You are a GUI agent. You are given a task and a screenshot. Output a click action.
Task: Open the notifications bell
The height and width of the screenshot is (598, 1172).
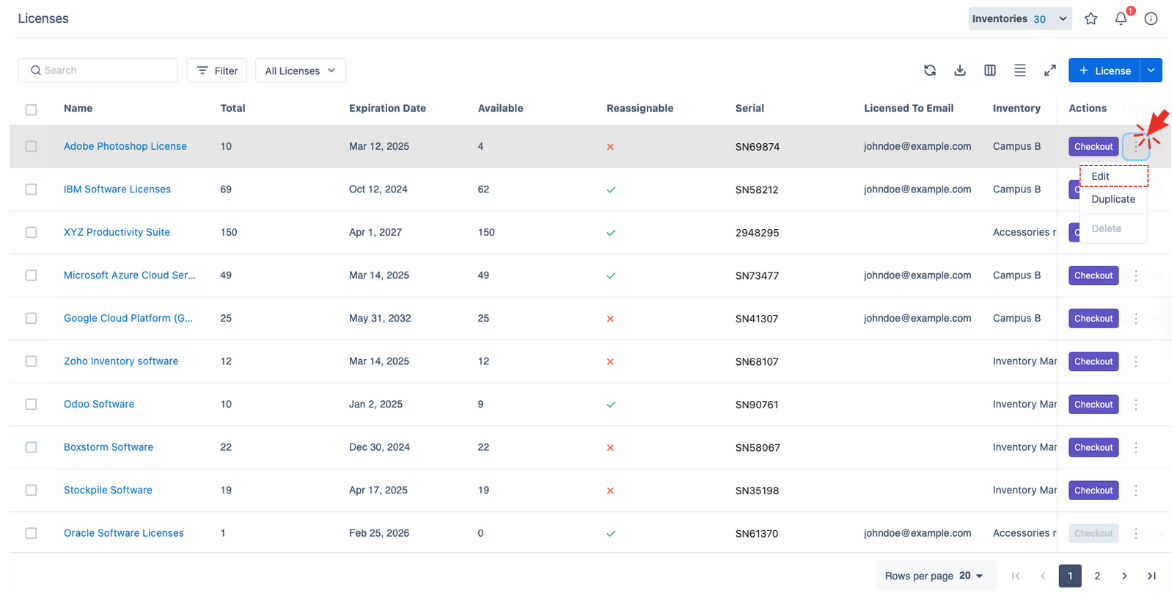pyautogui.click(x=1121, y=19)
